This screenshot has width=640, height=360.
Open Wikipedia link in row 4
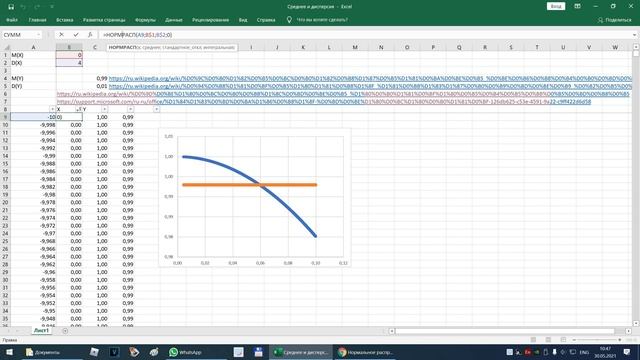370,78
